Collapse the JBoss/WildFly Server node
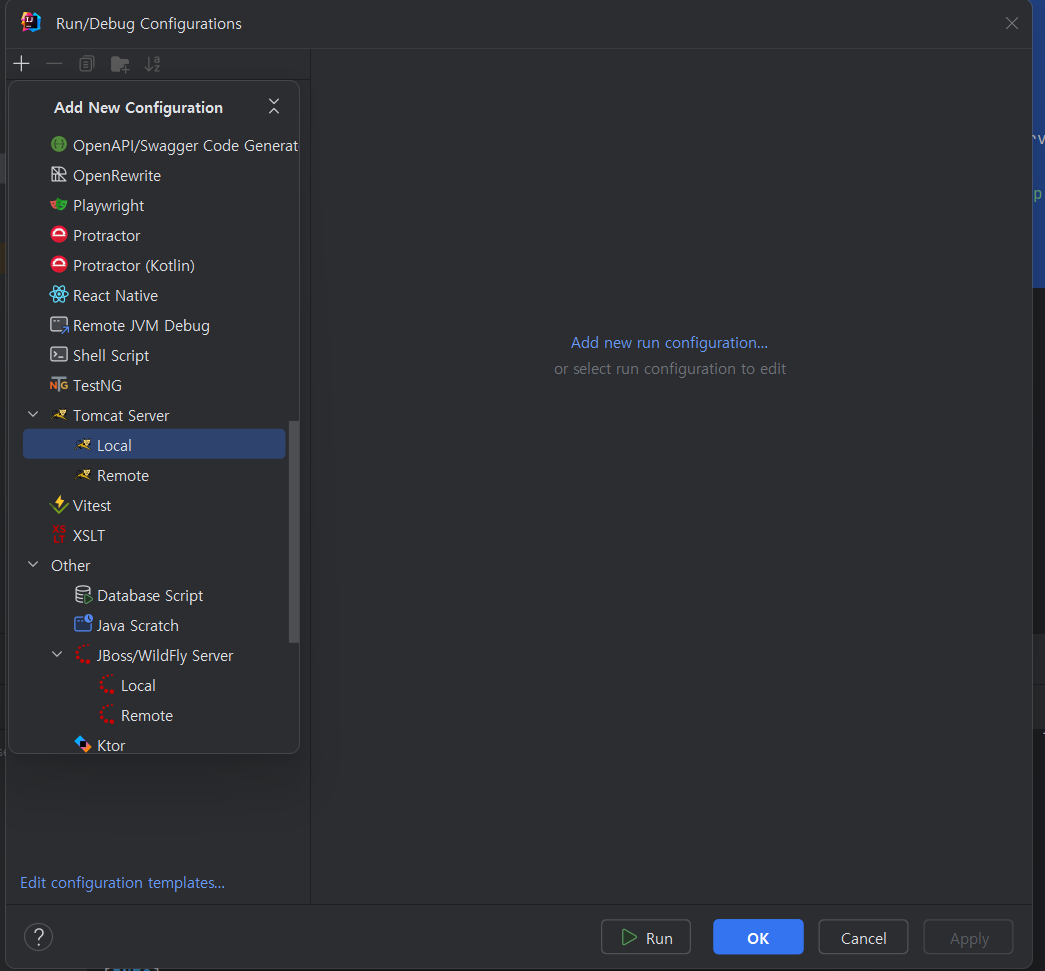1045x971 pixels. point(57,654)
